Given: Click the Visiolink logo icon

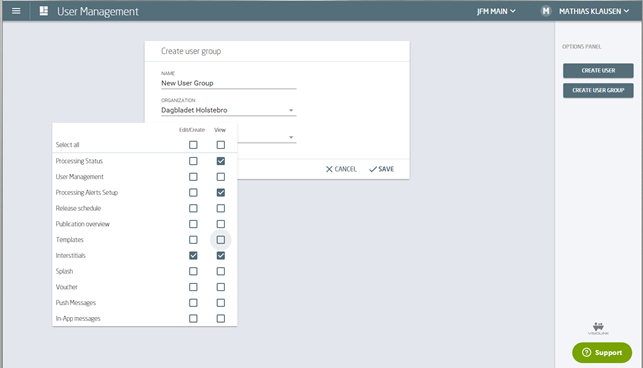Looking at the screenshot, I should (x=598, y=329).
